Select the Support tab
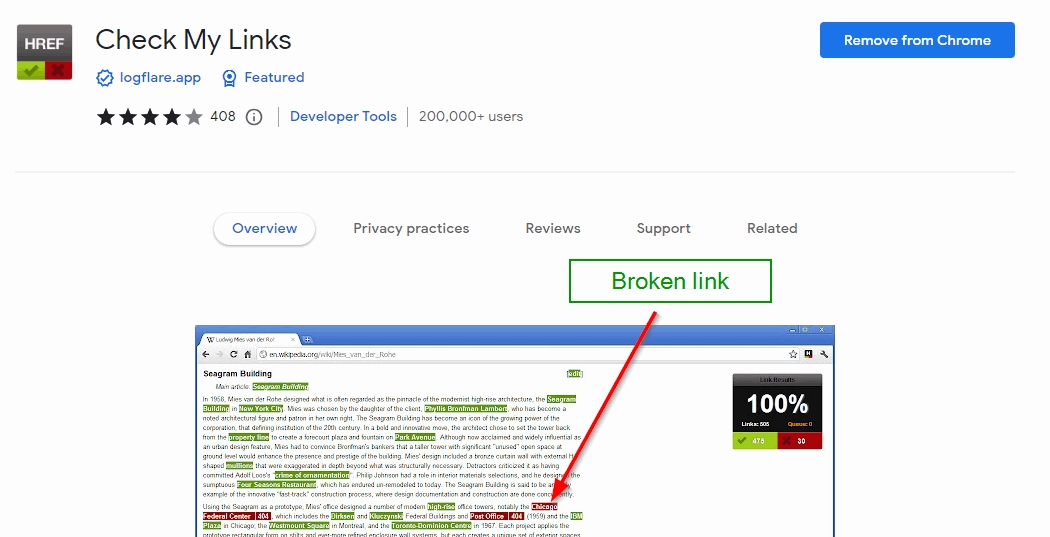 (x=663, y=229)
